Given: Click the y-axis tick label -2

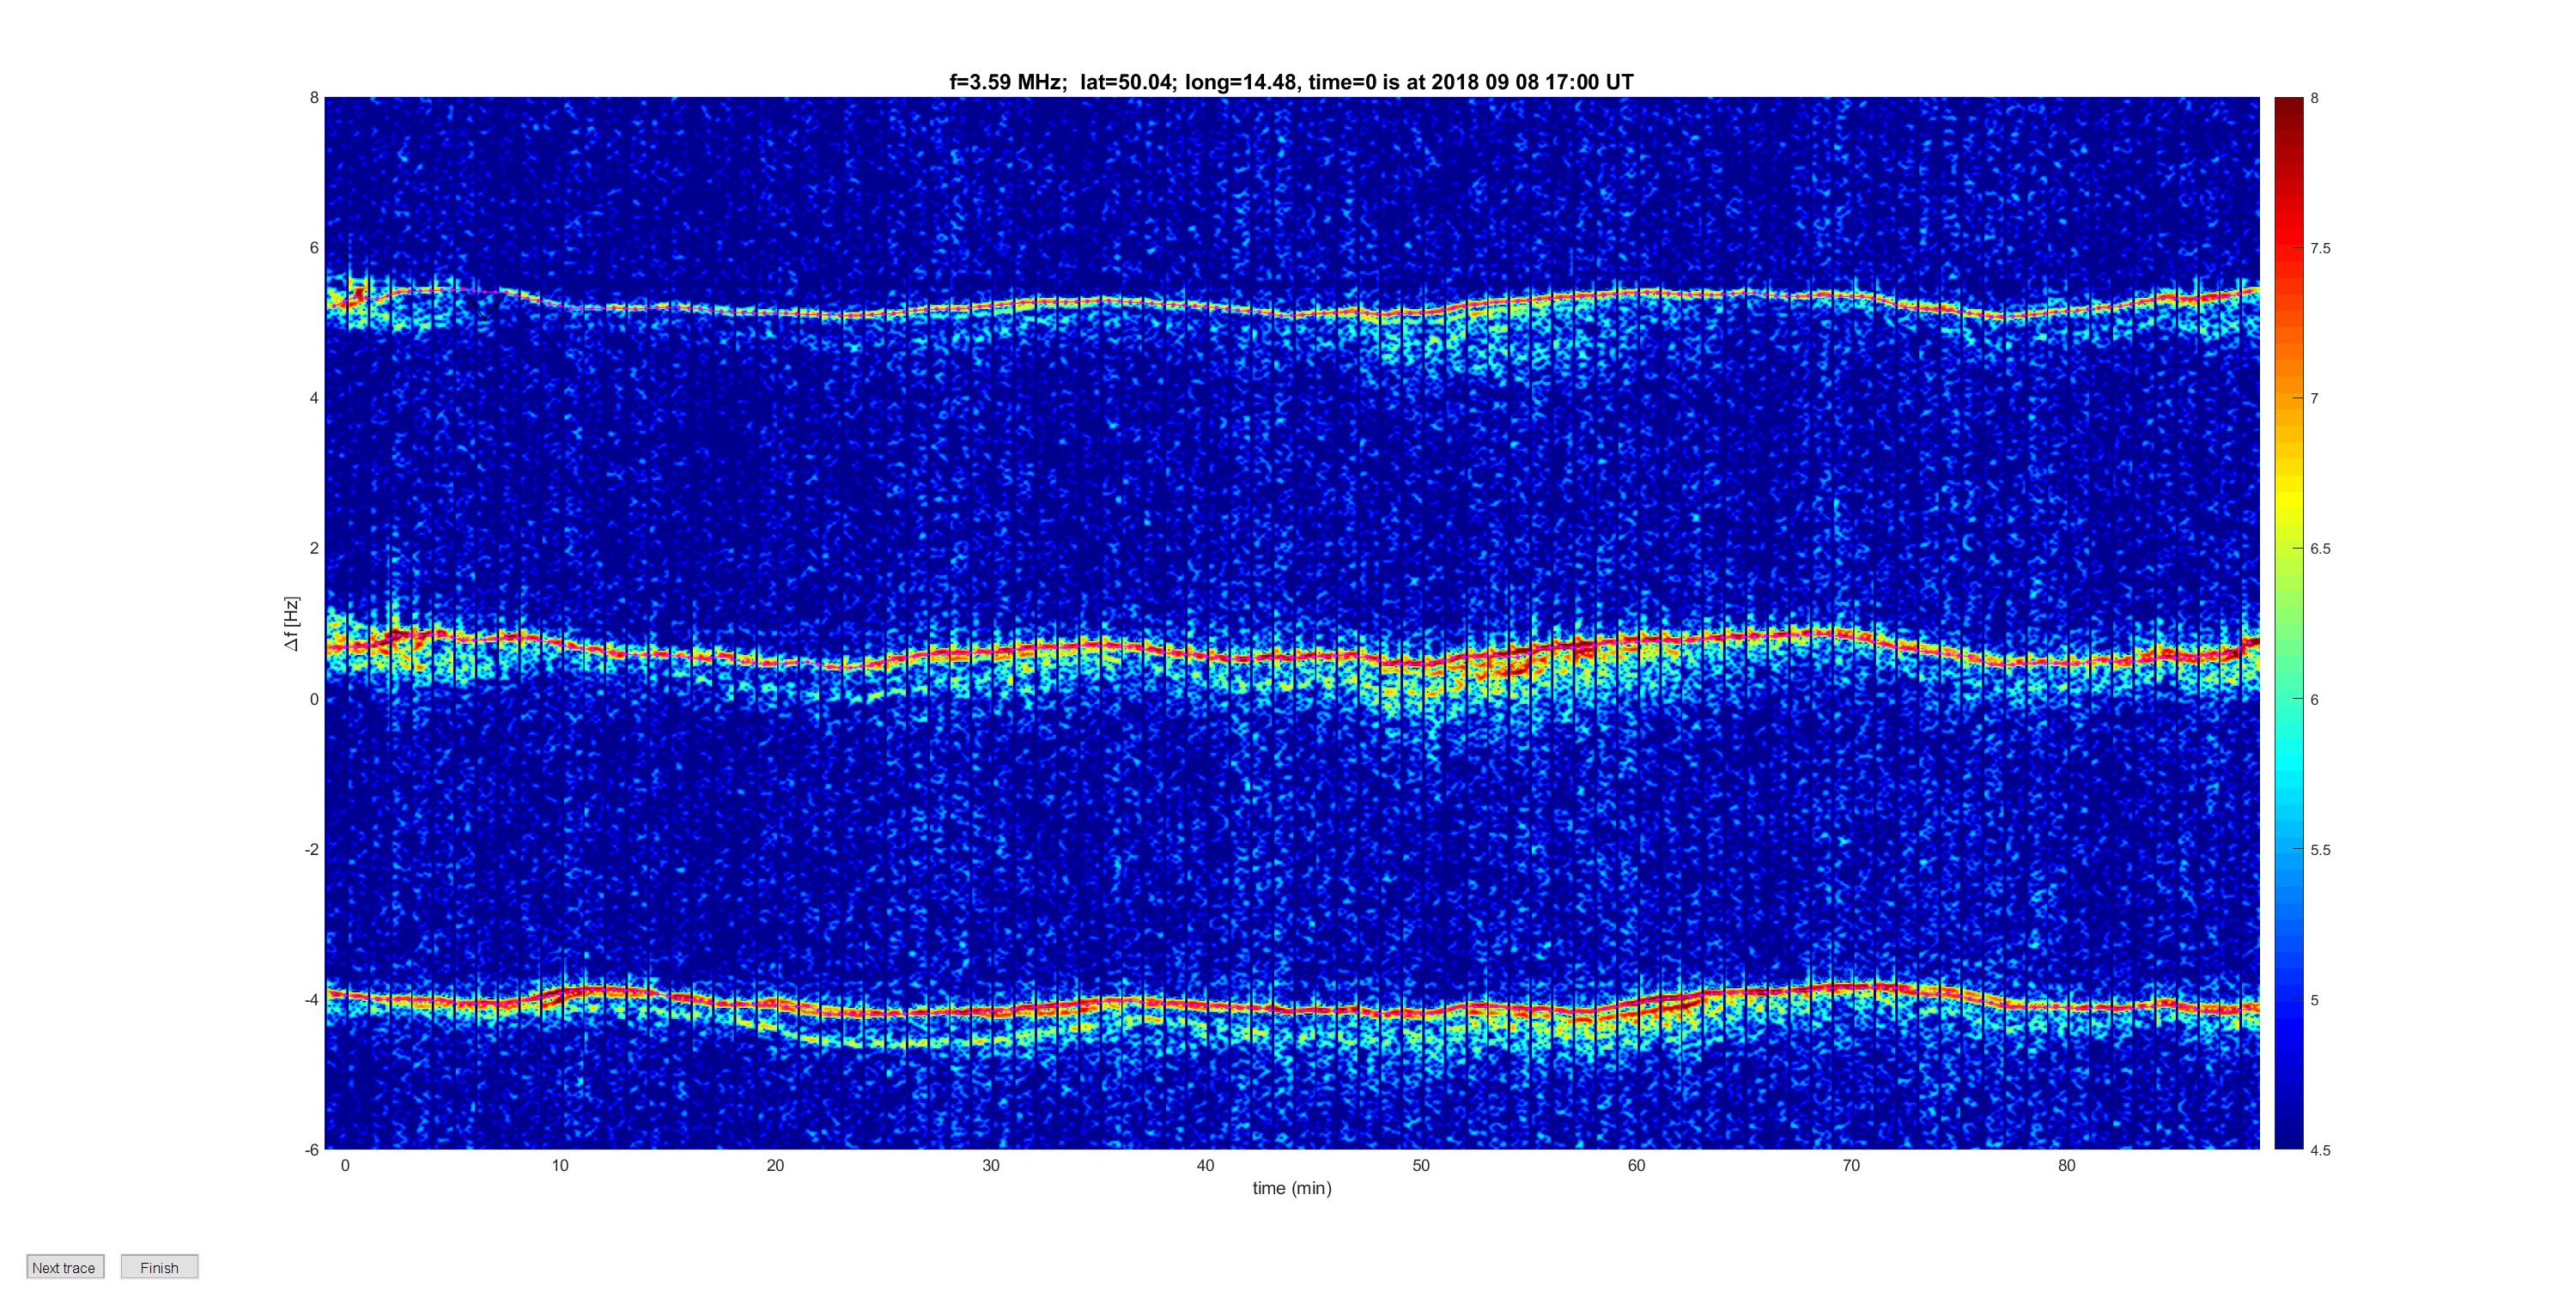Looking at the screenshot, I should click(x=312, y=849).
